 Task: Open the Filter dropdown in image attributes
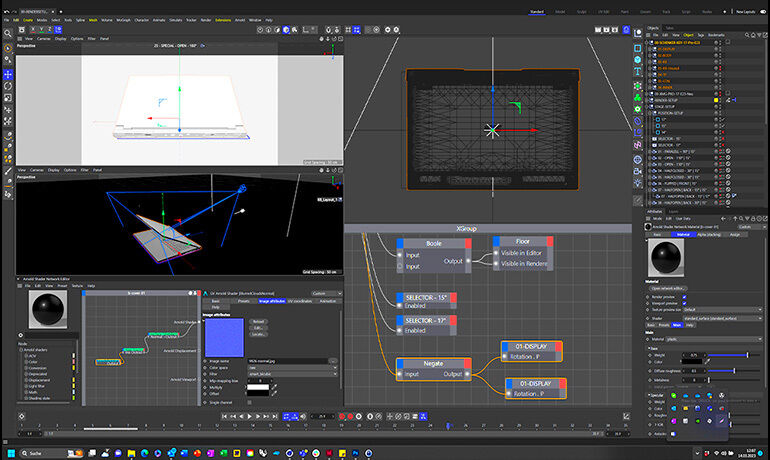coord(290,375)
